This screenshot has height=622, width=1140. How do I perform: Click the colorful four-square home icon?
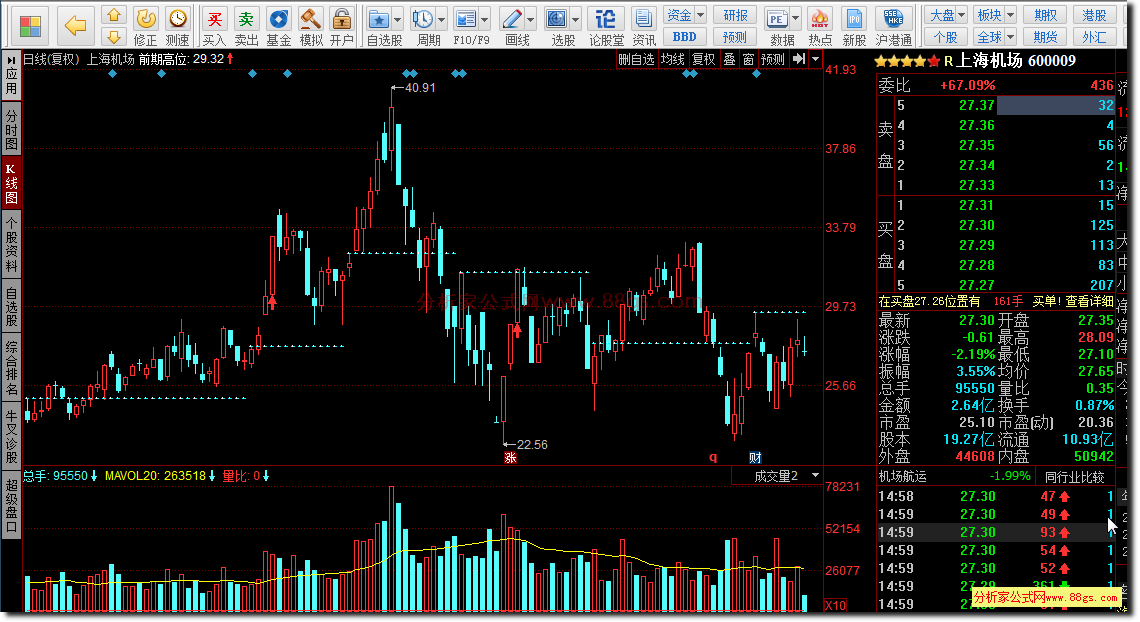tap(30, 27)
